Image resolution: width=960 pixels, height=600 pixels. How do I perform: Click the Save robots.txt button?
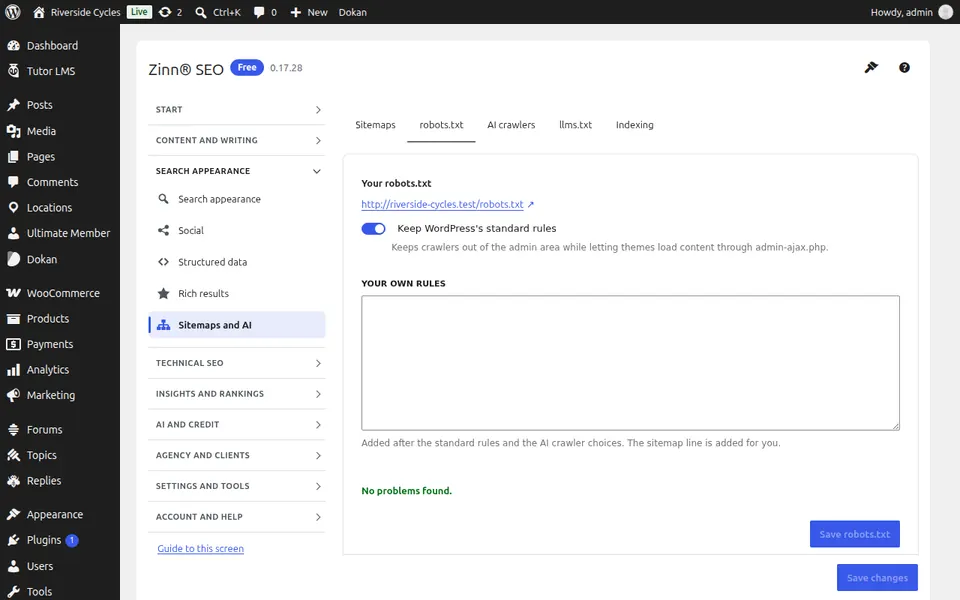pyautogui.click(x=855, y=534)
